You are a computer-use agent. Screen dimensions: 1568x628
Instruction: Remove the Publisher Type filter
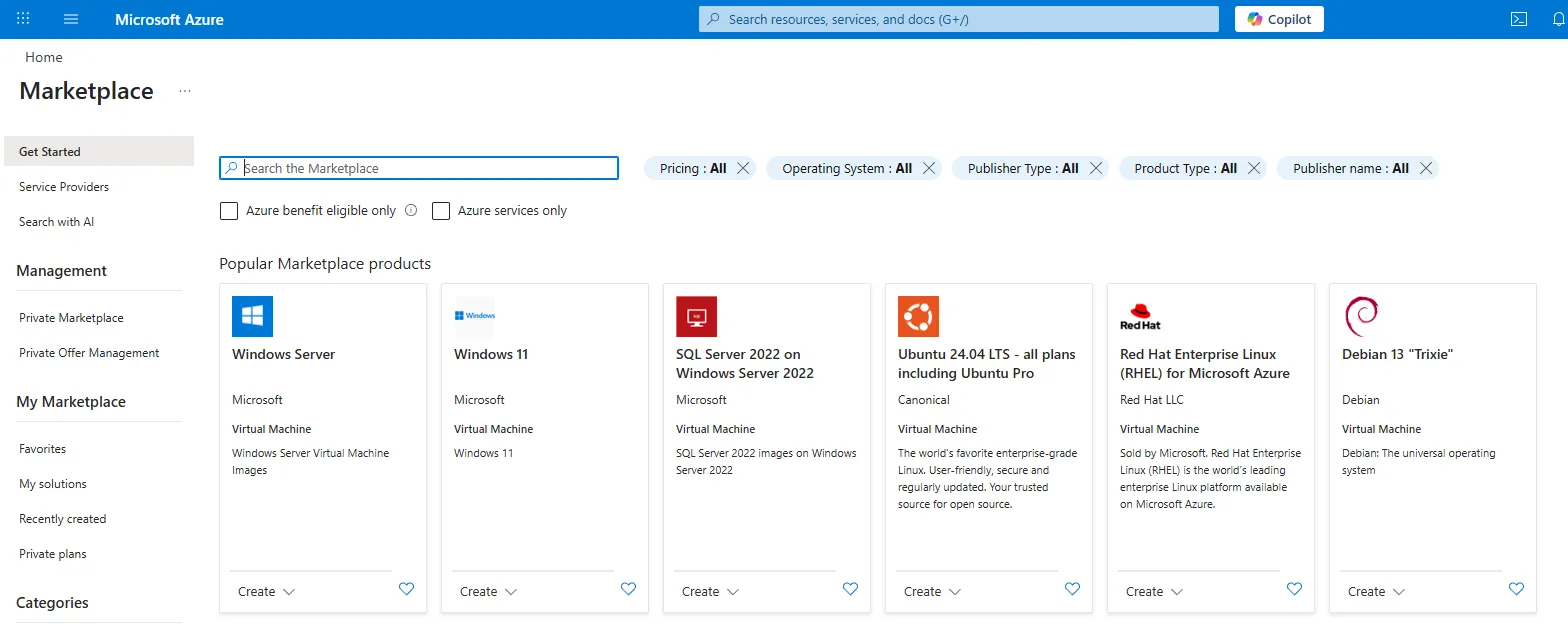pos(1096,168)
